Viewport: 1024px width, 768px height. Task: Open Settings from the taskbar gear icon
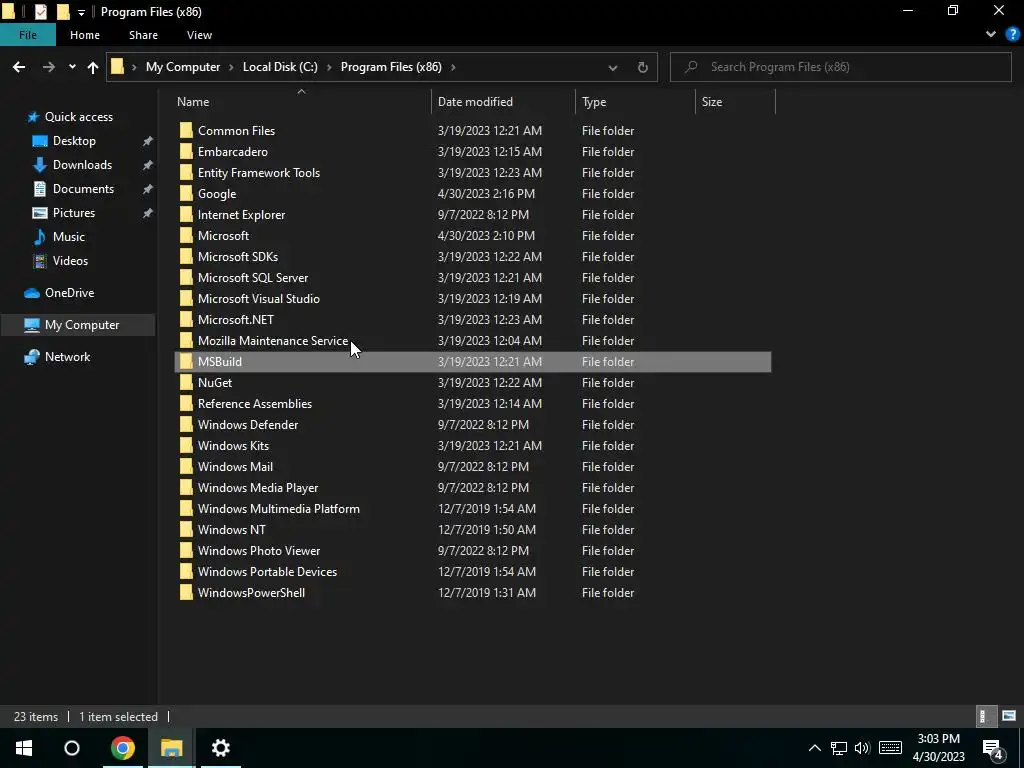pos(221,748)
